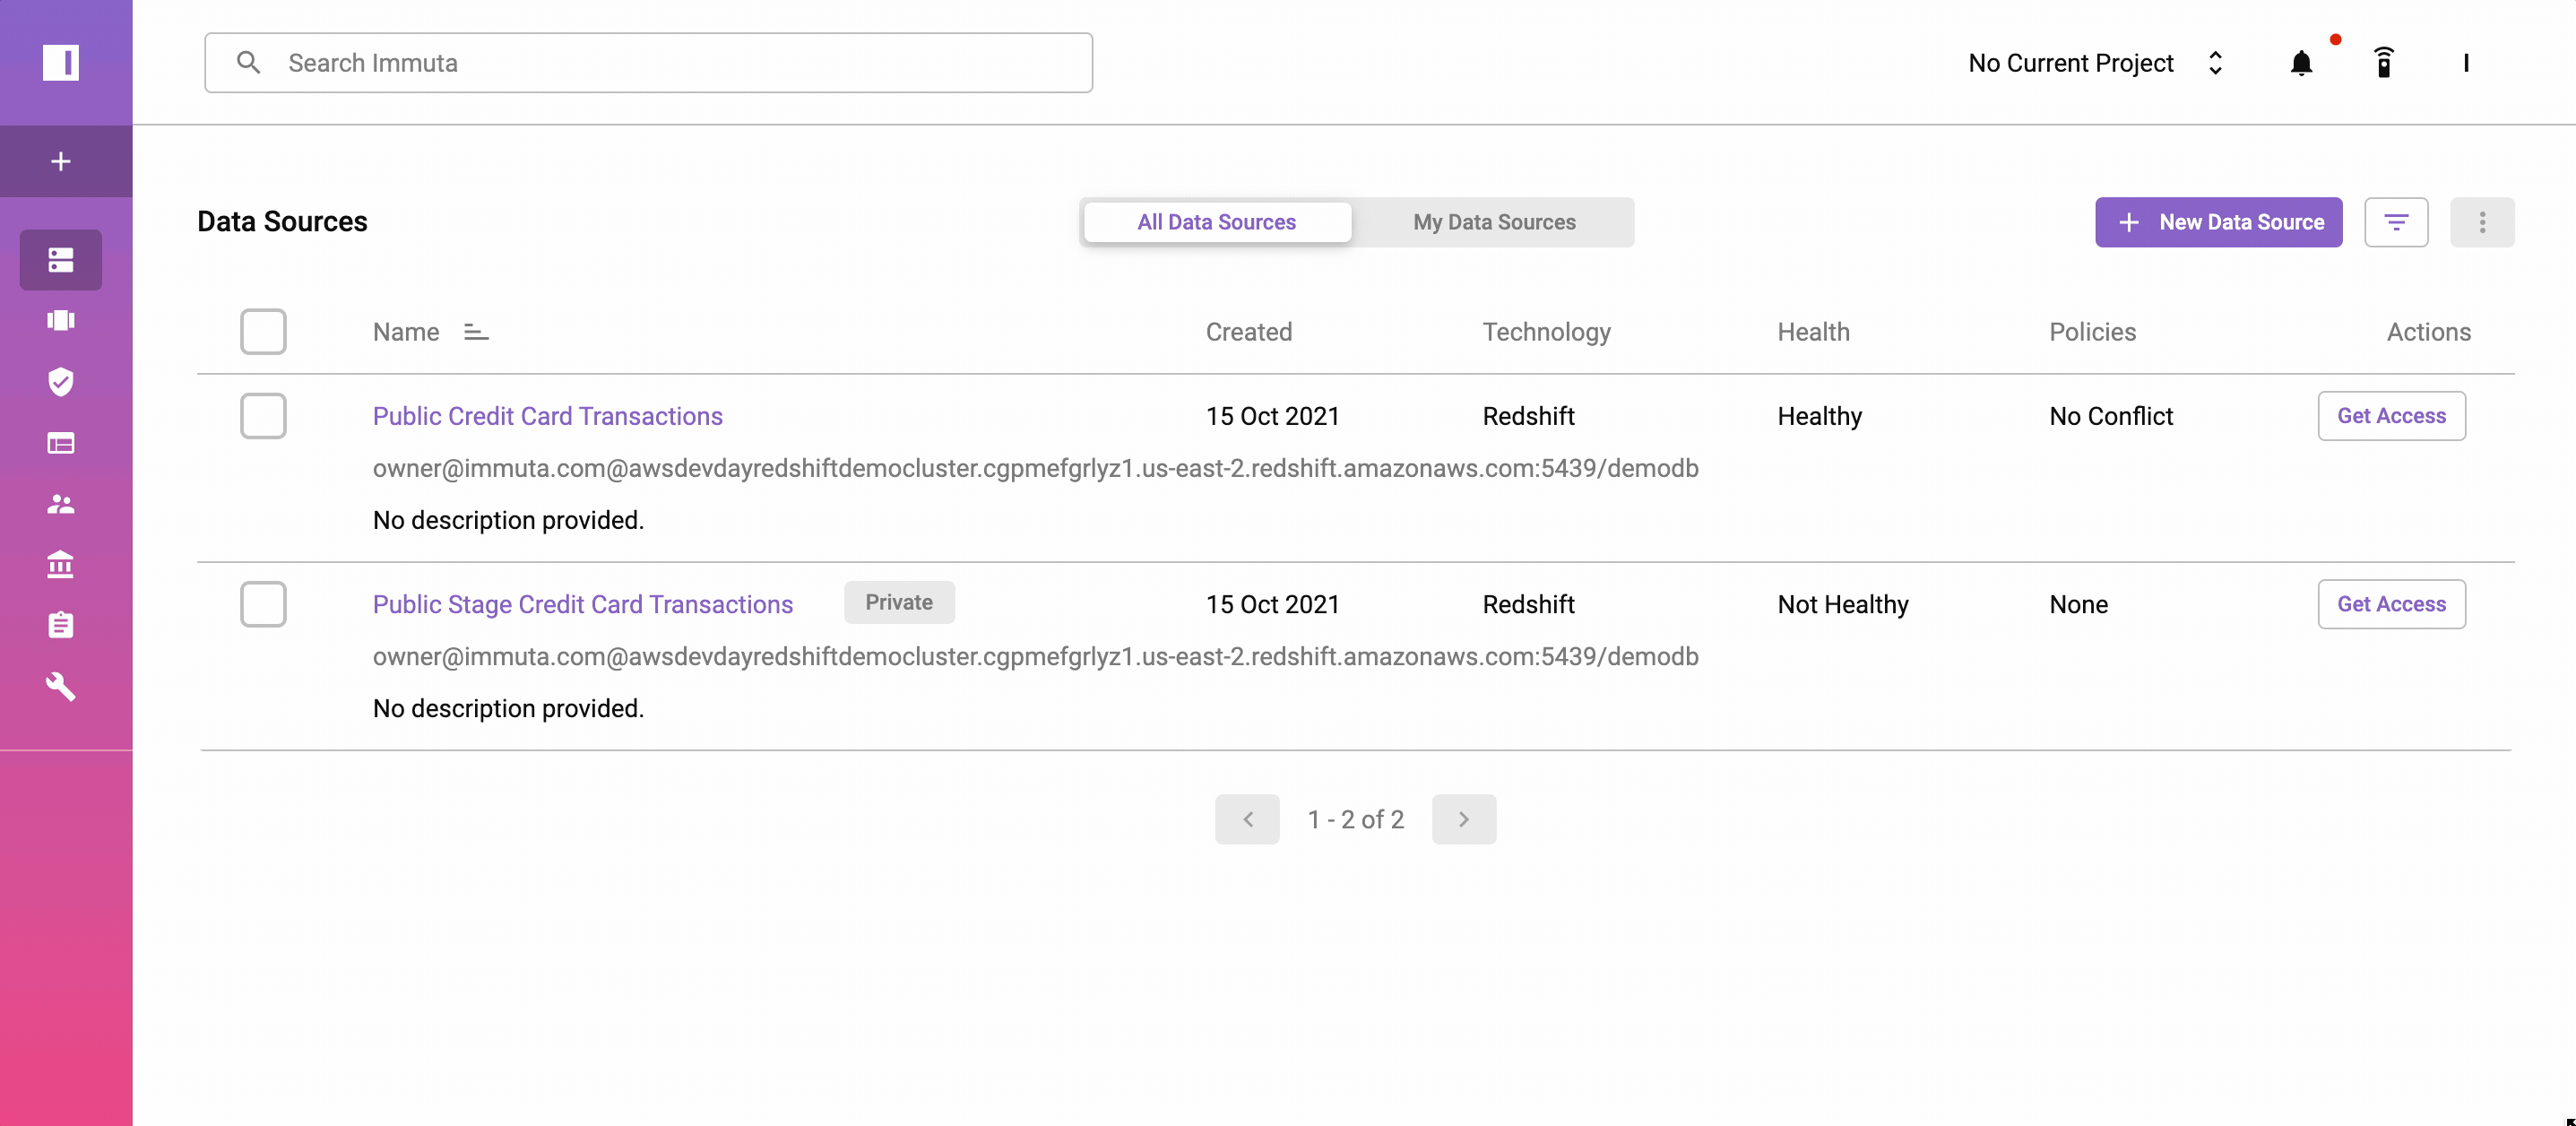Open People sidebar icon
The height and width of the screenshot is (1126, 2576).
(x=61, y=504)
